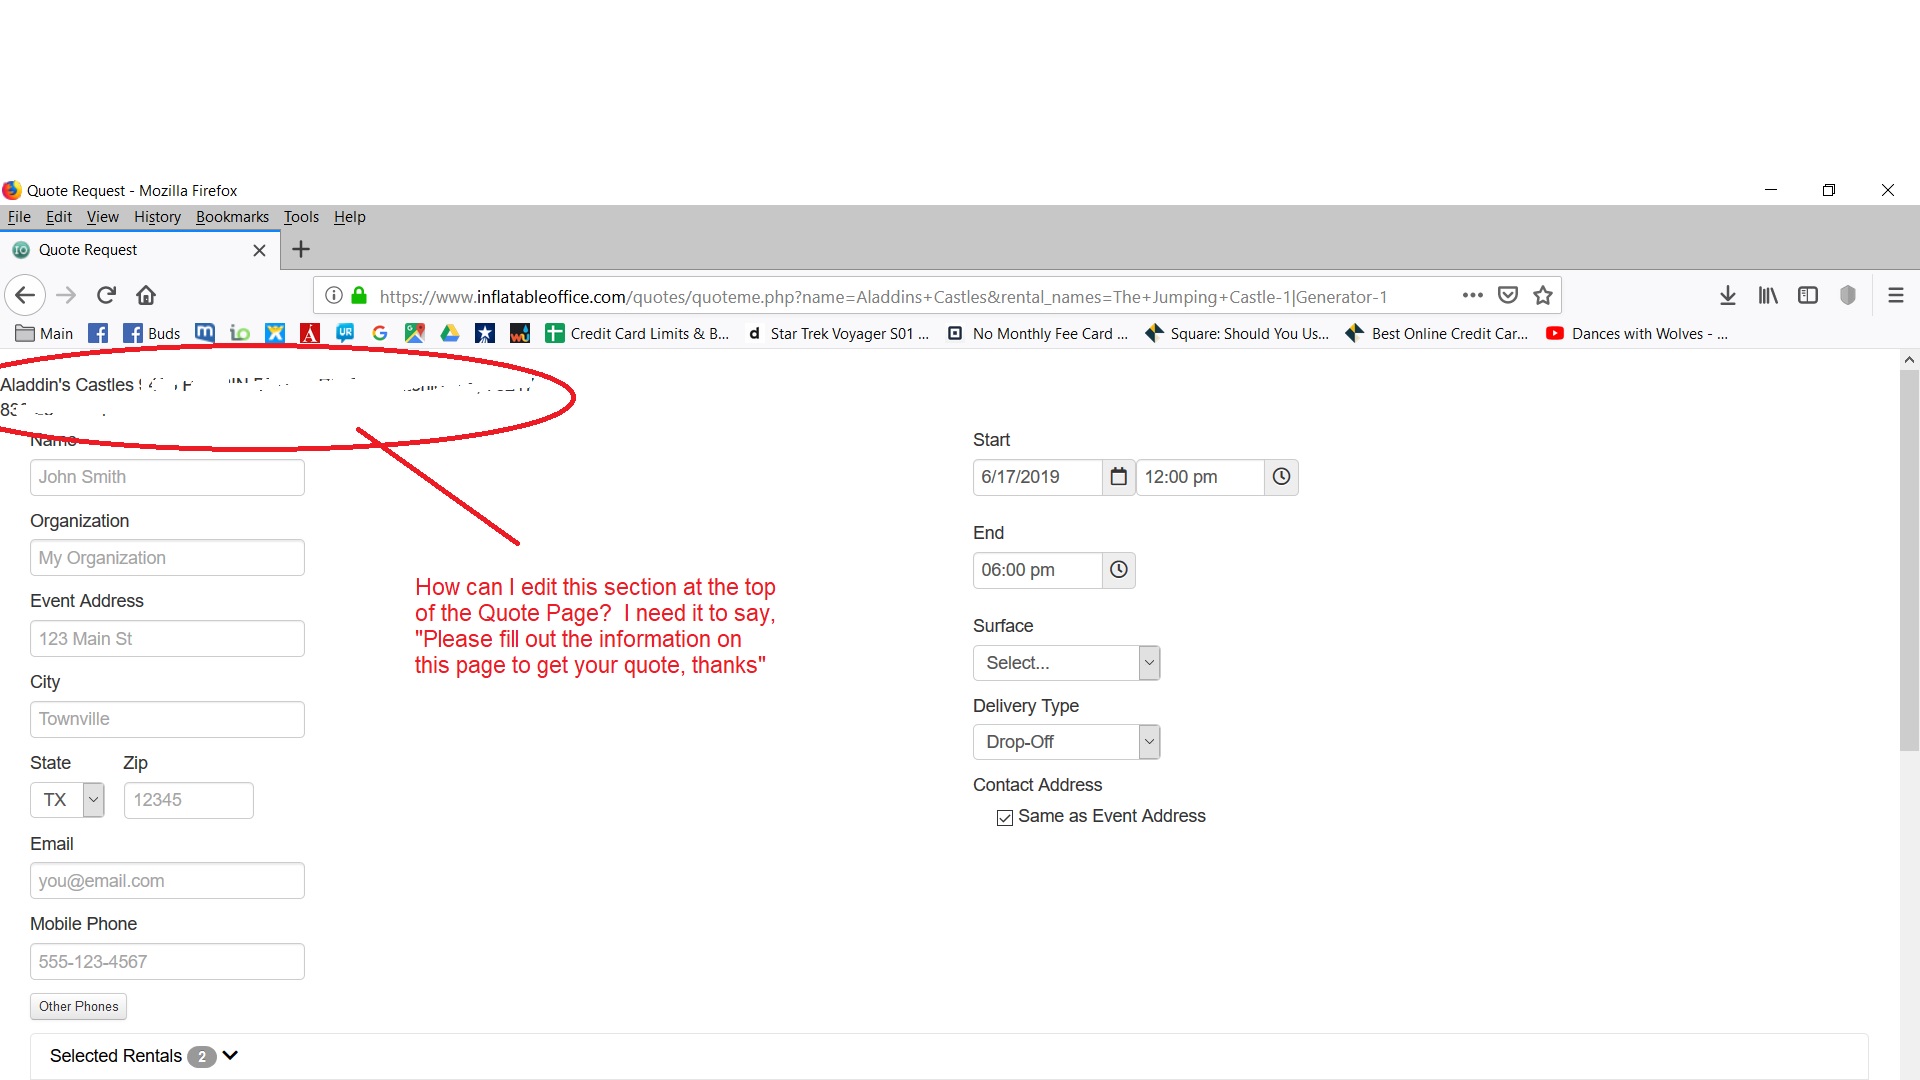Expand Selected Rentals section chevron
Viewport: 1920px width, 1080px height.
coord(230,1056)
